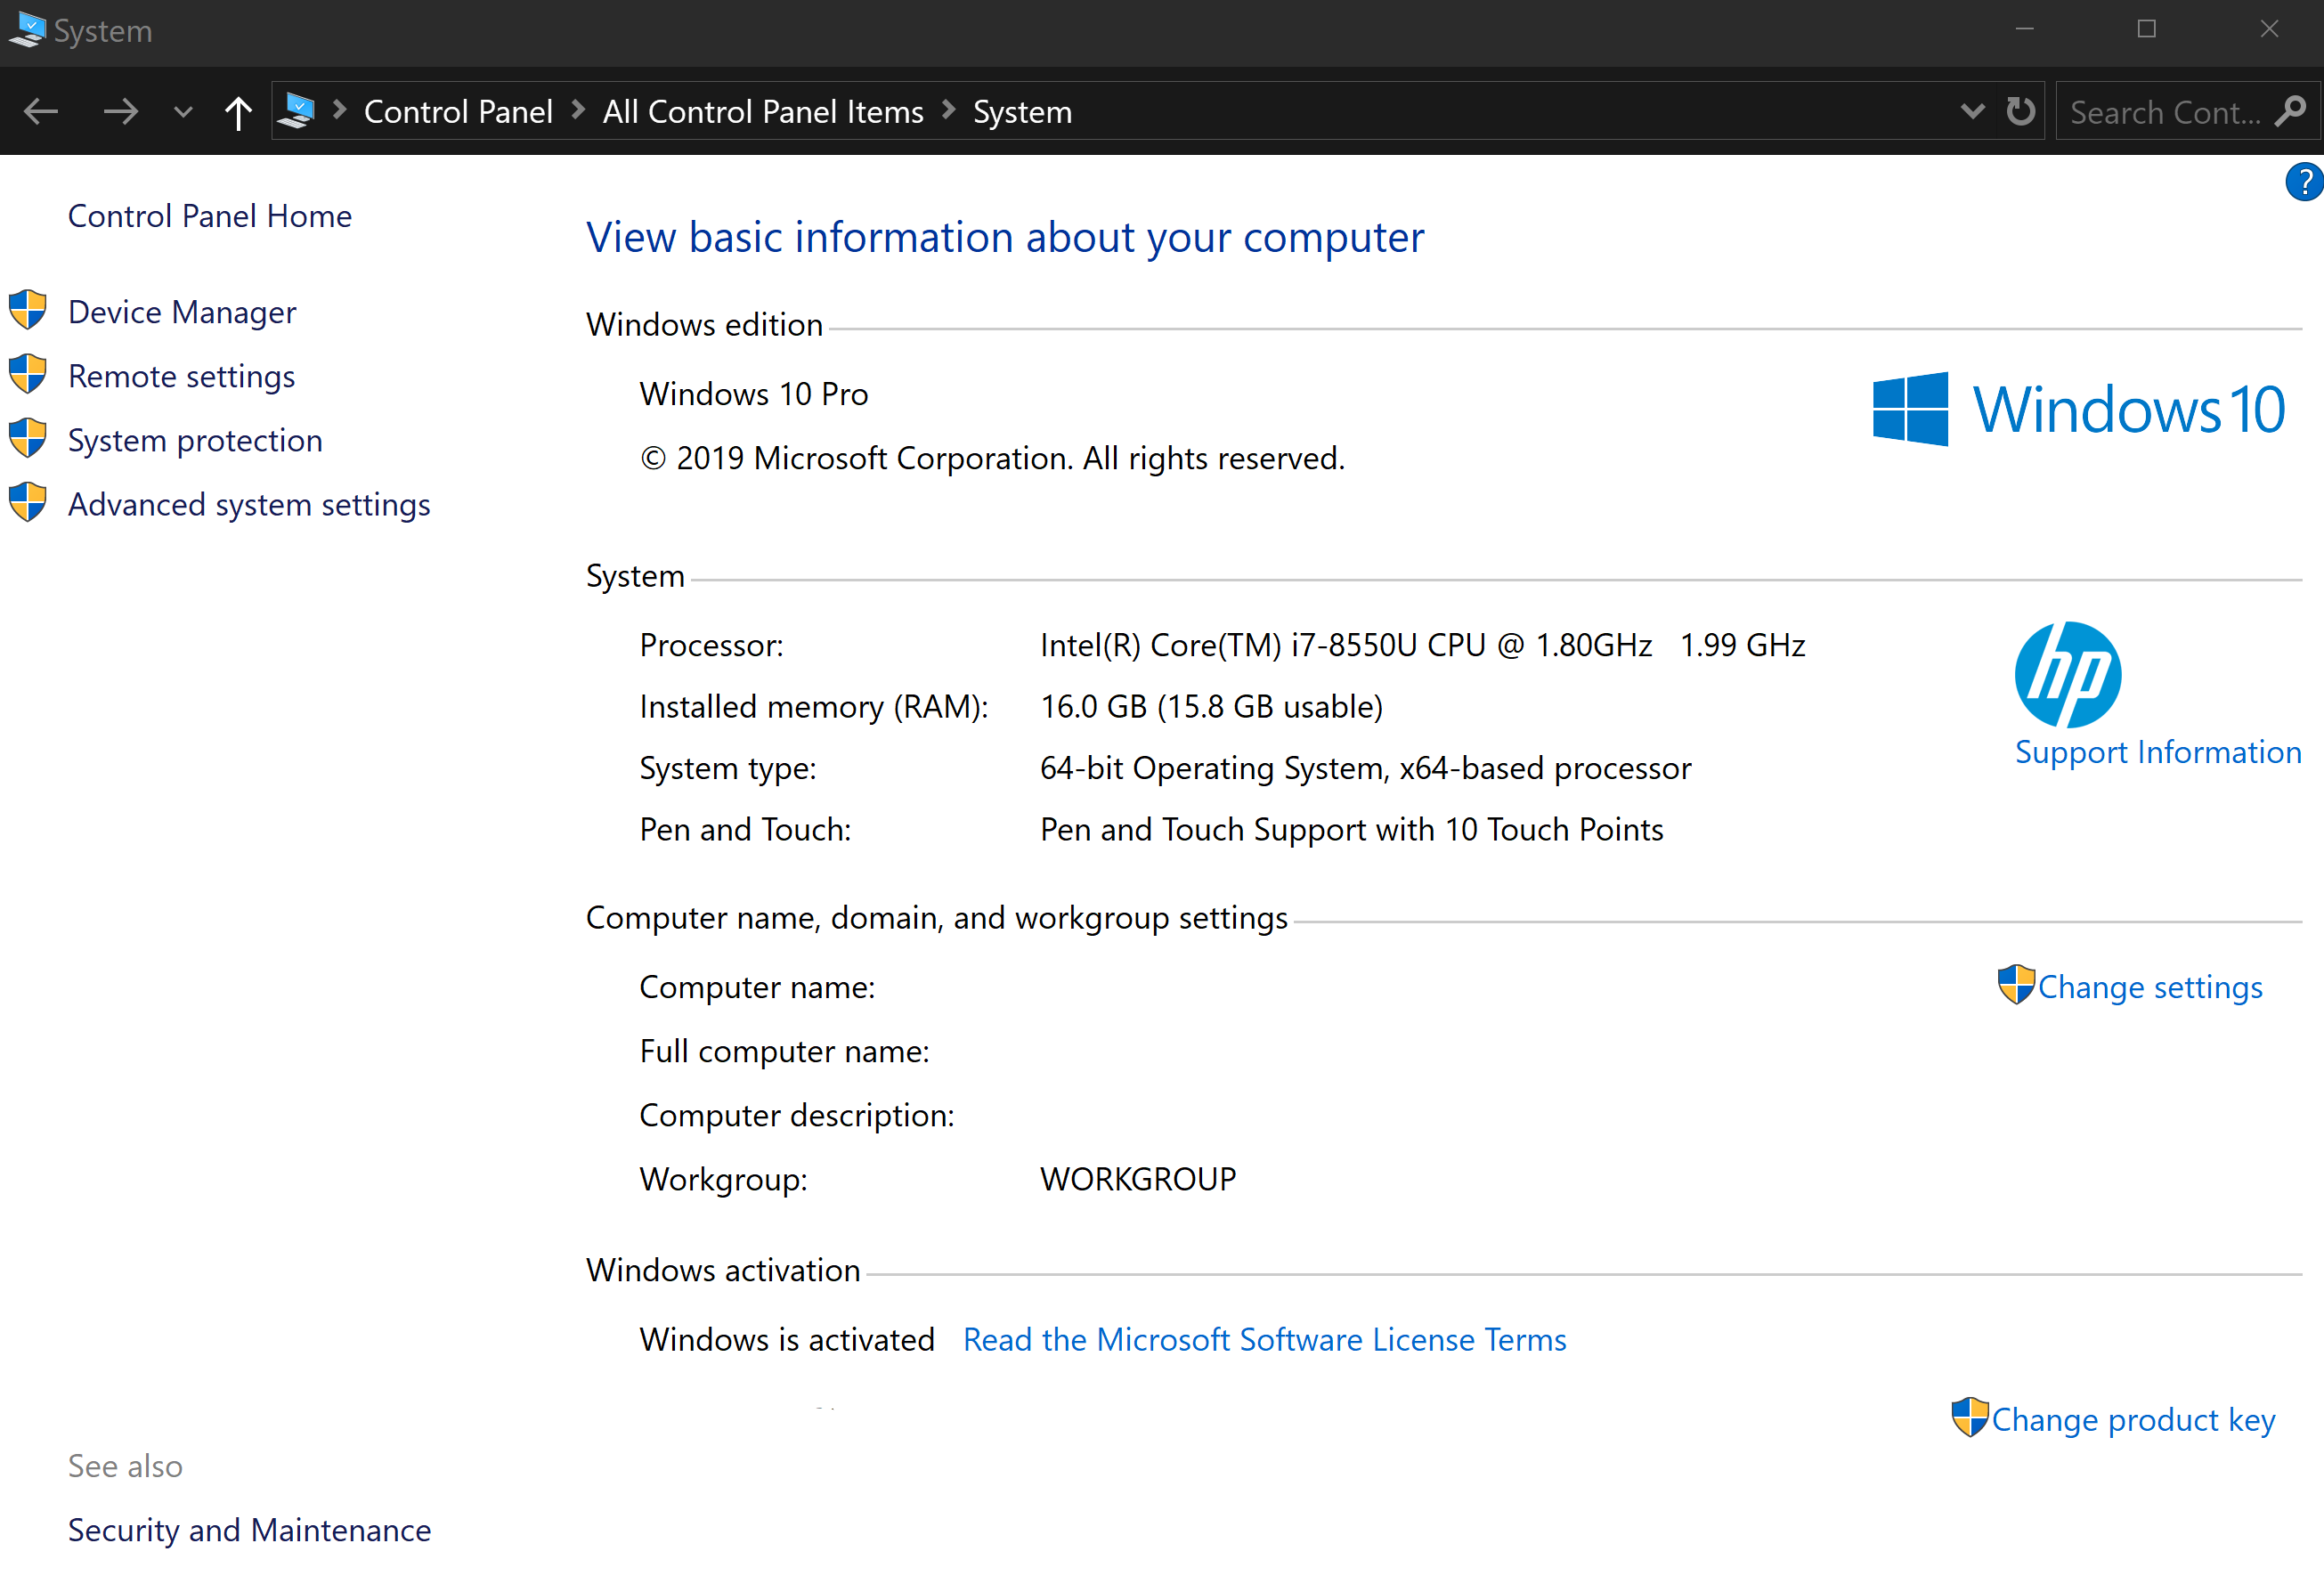This screenshot has width=2324, height=1592.
Task: Open HP Support Information link
Action: coord(2158,752)
